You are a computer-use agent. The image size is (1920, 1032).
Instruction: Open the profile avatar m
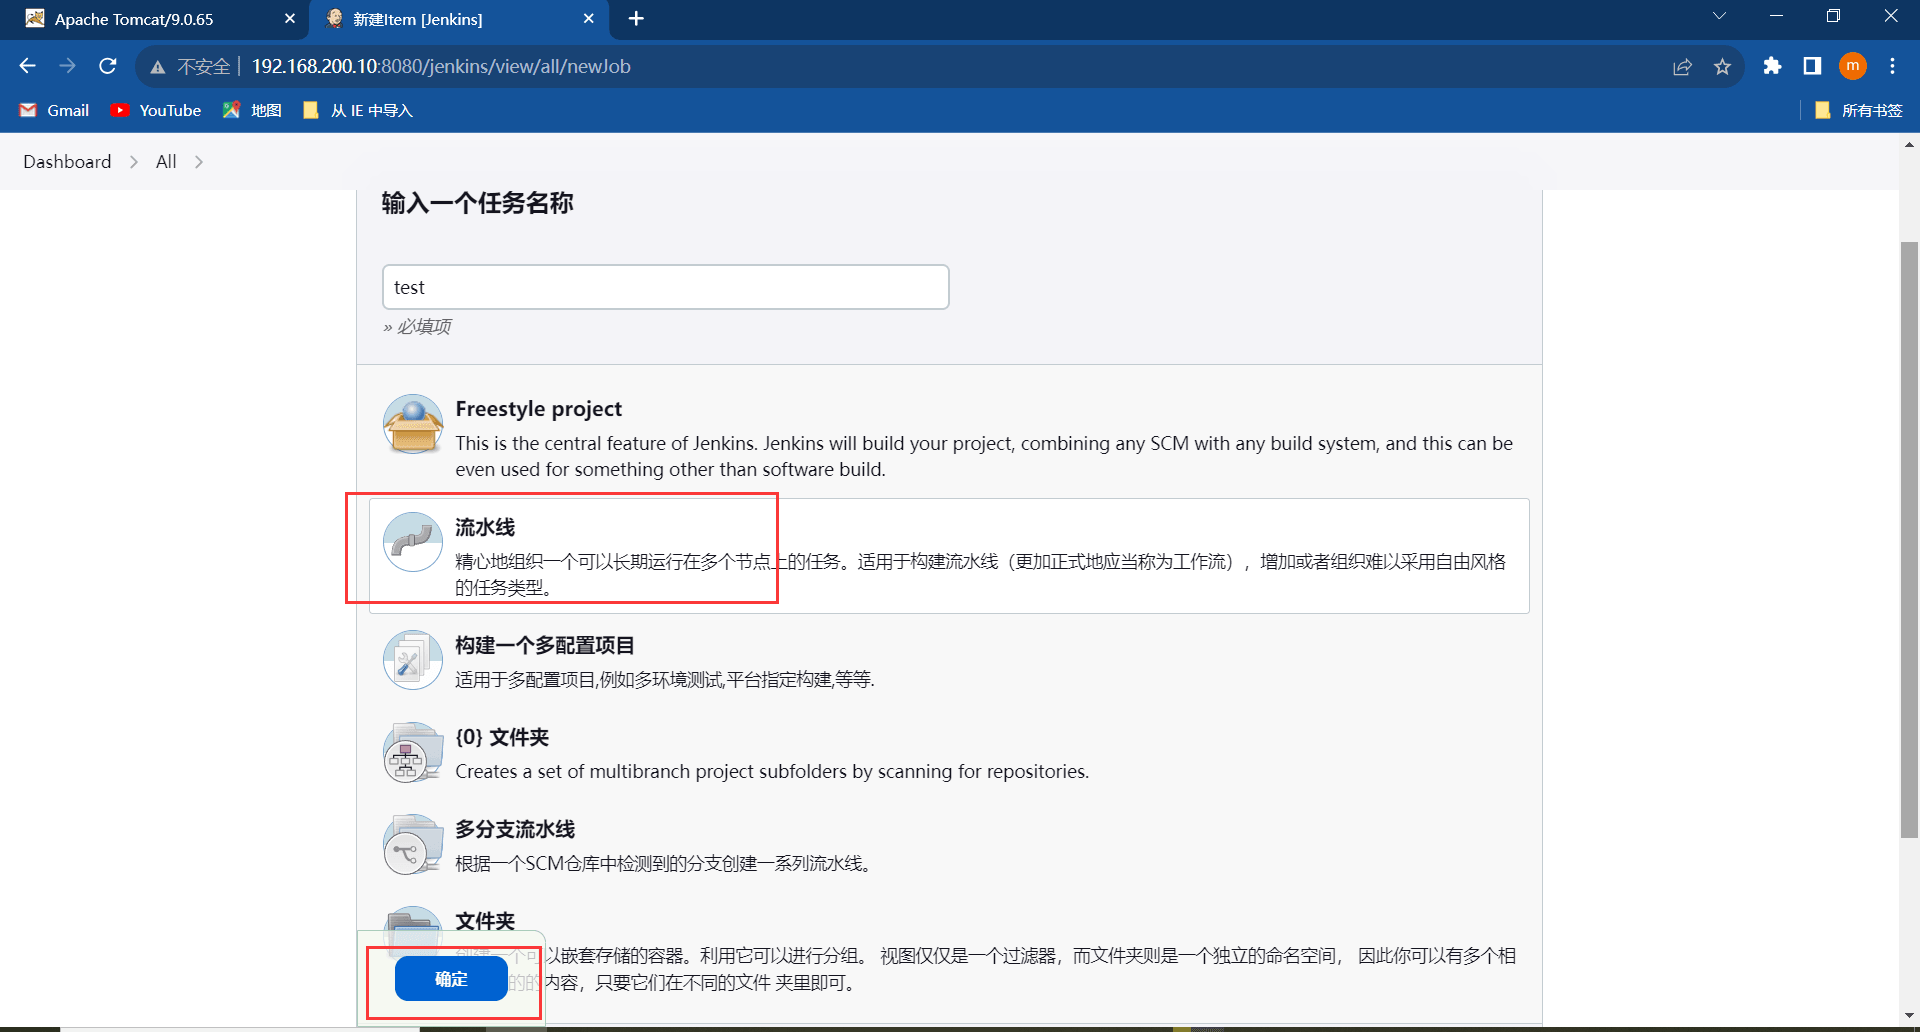1853,66
